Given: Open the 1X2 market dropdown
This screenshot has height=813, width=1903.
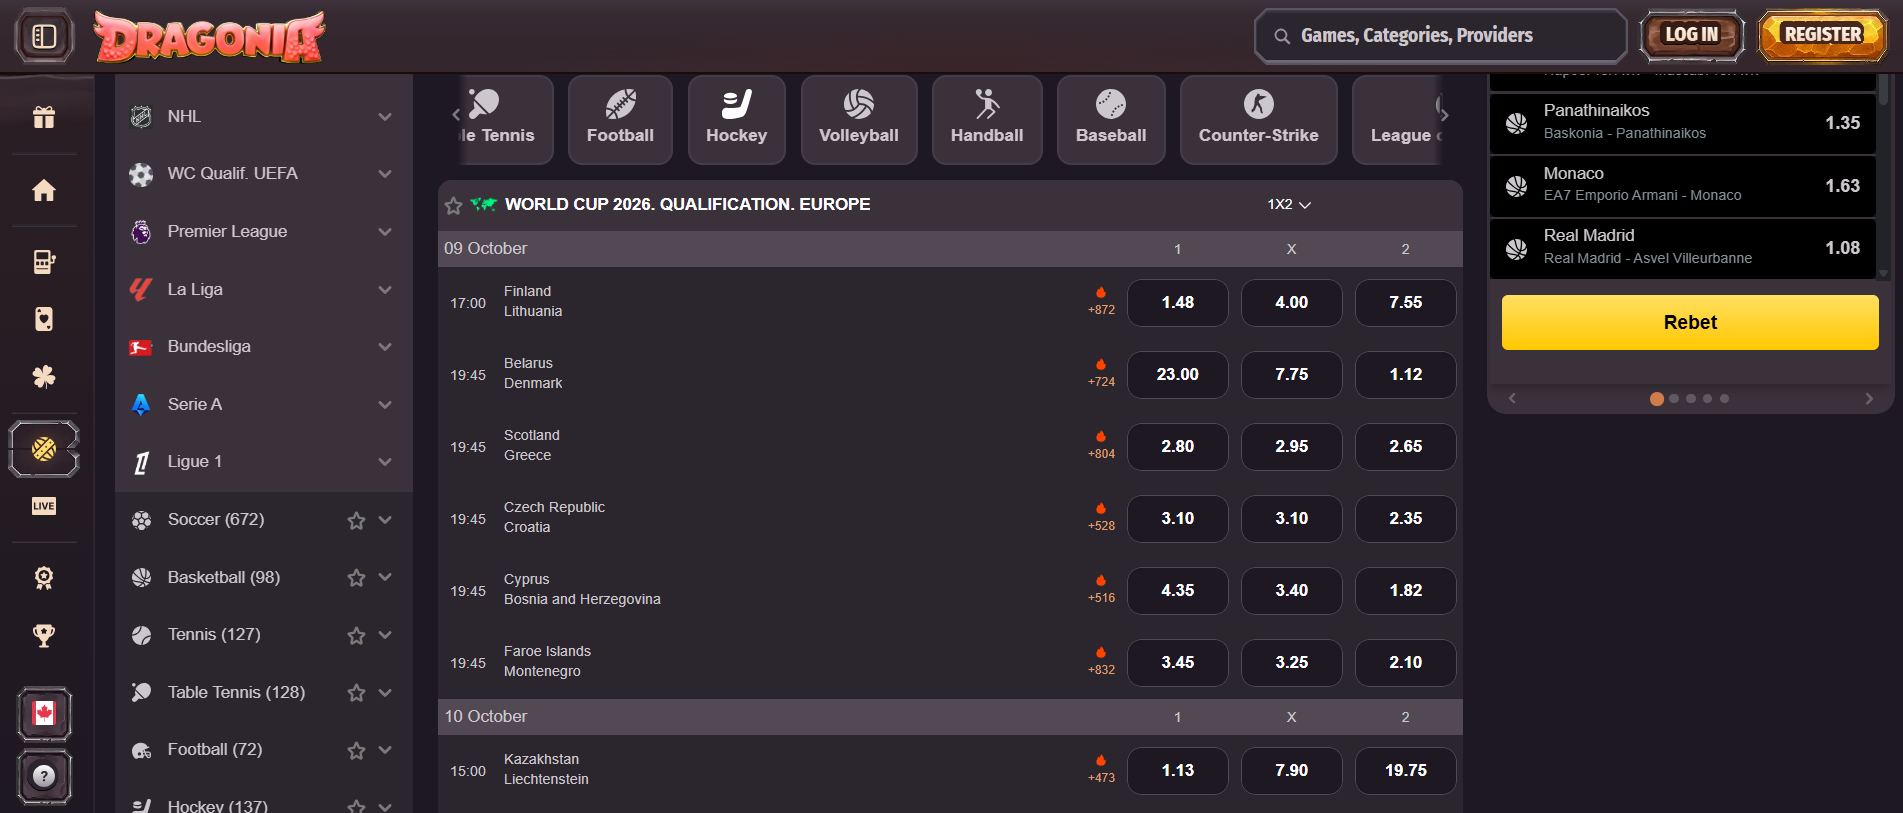Looking at the screenshot, I should (x=1289, y=204).
